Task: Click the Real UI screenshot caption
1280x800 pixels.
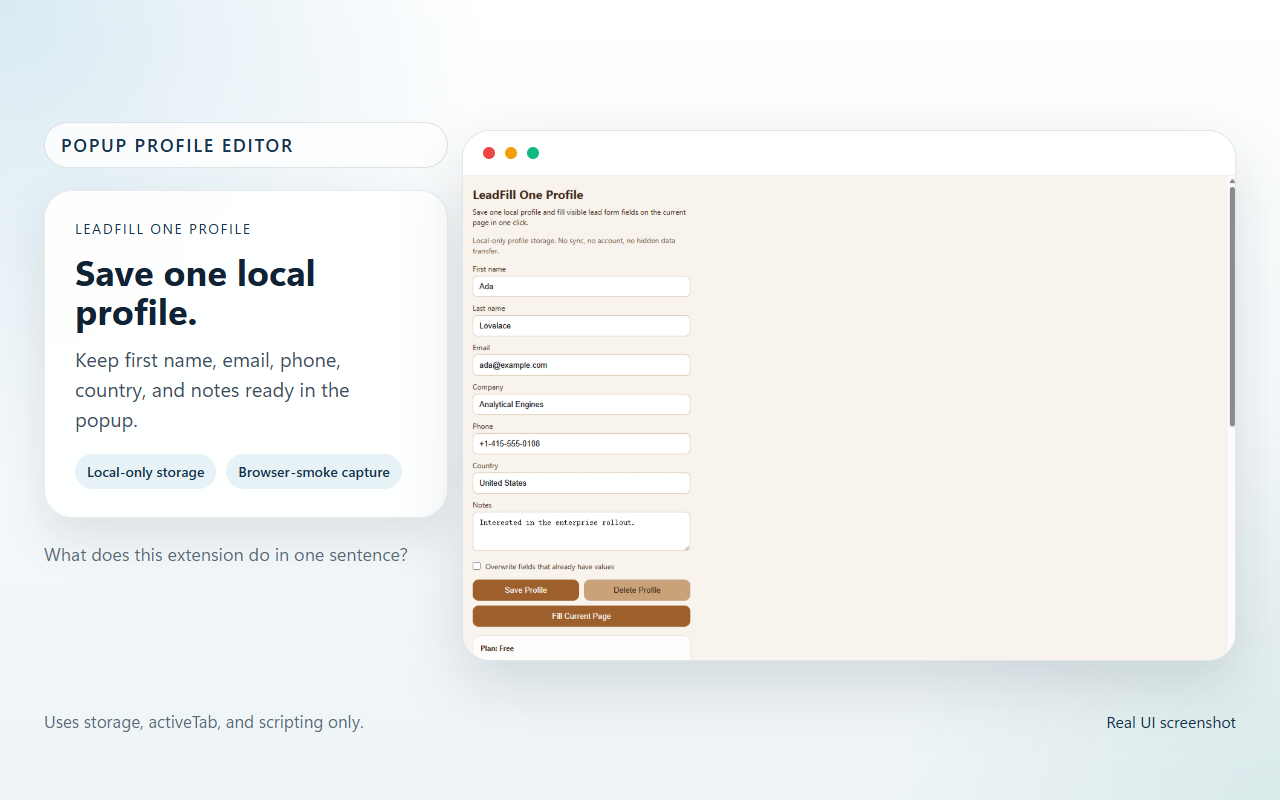Action: 1171,722
